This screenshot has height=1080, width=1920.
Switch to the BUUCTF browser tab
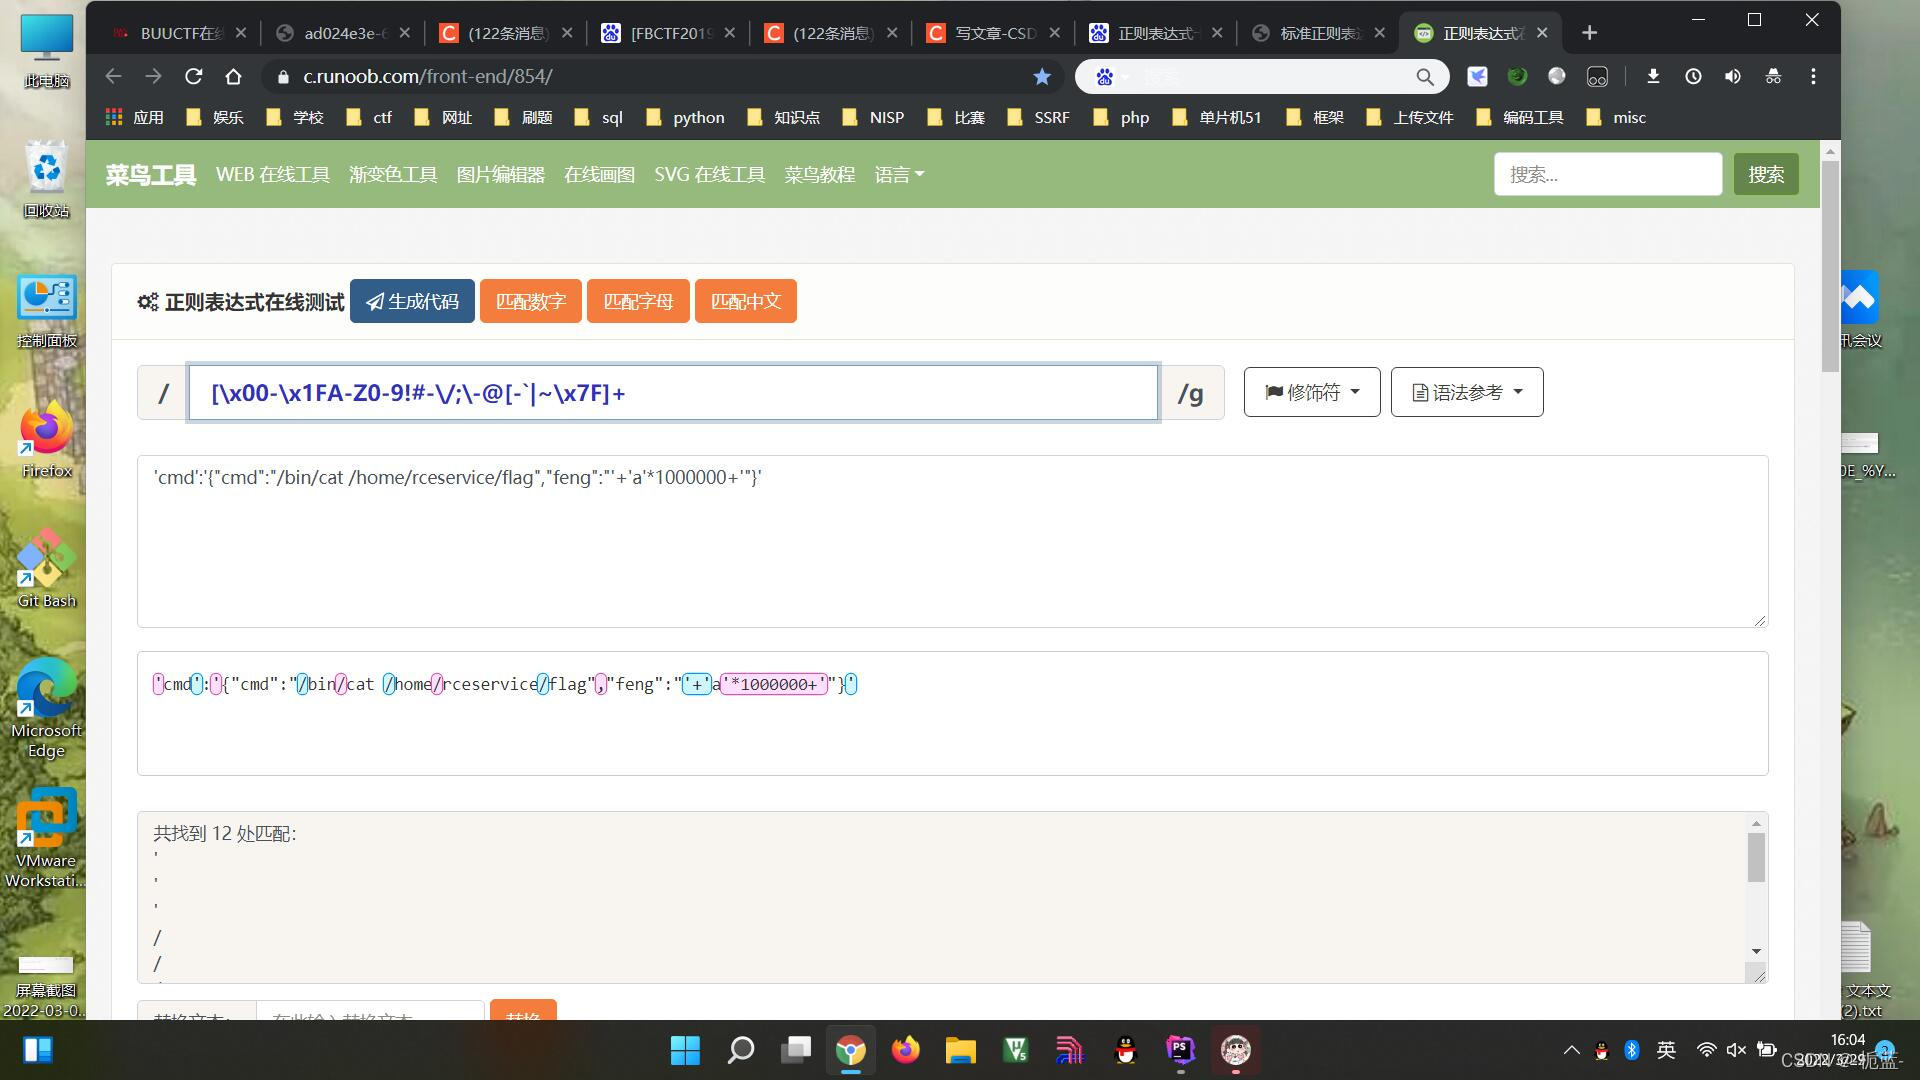178,32
